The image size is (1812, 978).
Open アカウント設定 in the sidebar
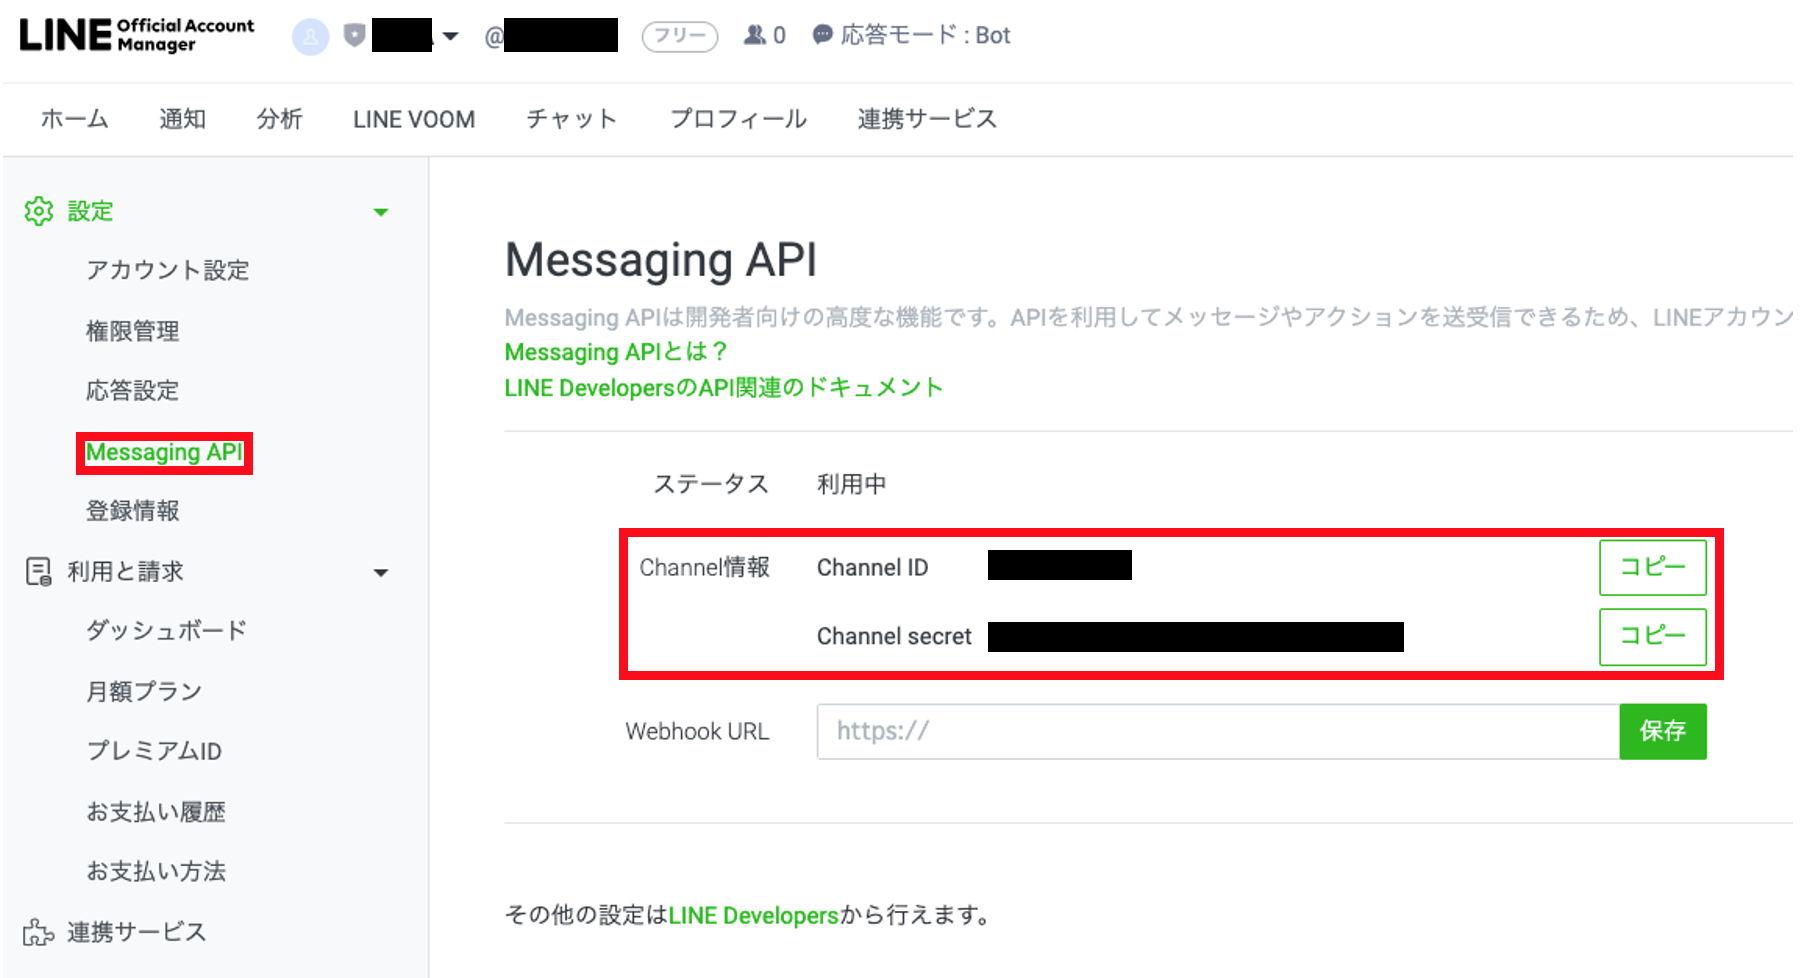(x=167, y=270)
